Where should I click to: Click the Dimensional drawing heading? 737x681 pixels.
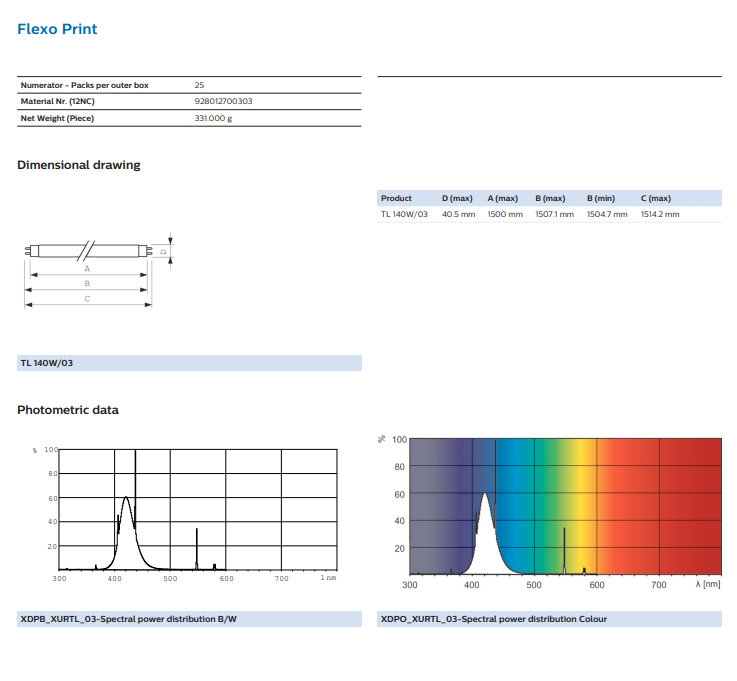point(78,165)
